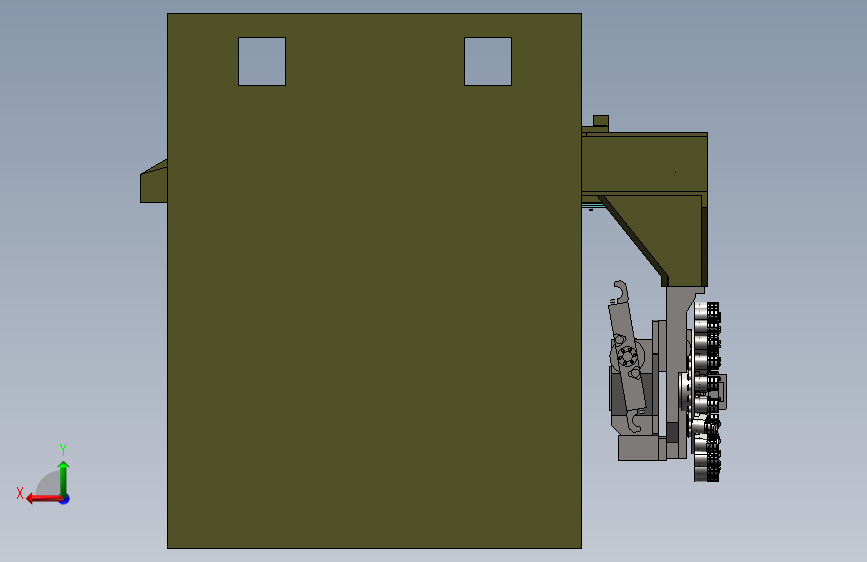Select the small block atop the arm
Viewport: 867px width, 562px height.
[x=601, y=121]
